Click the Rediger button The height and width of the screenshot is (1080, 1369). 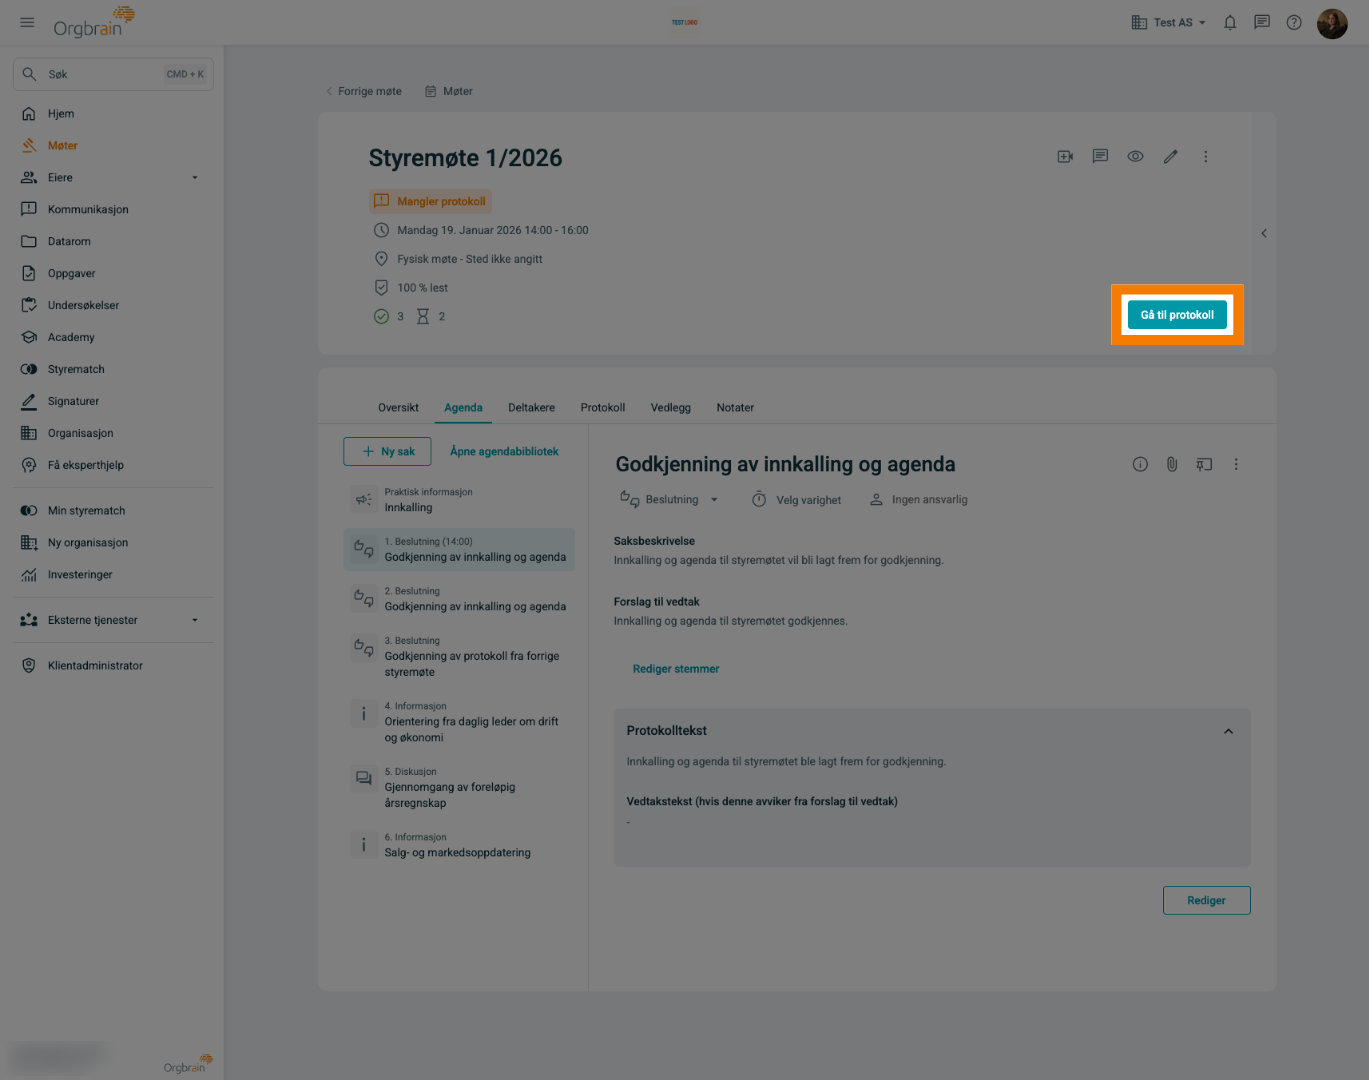pyautogui.click(x=1206, y=900)
